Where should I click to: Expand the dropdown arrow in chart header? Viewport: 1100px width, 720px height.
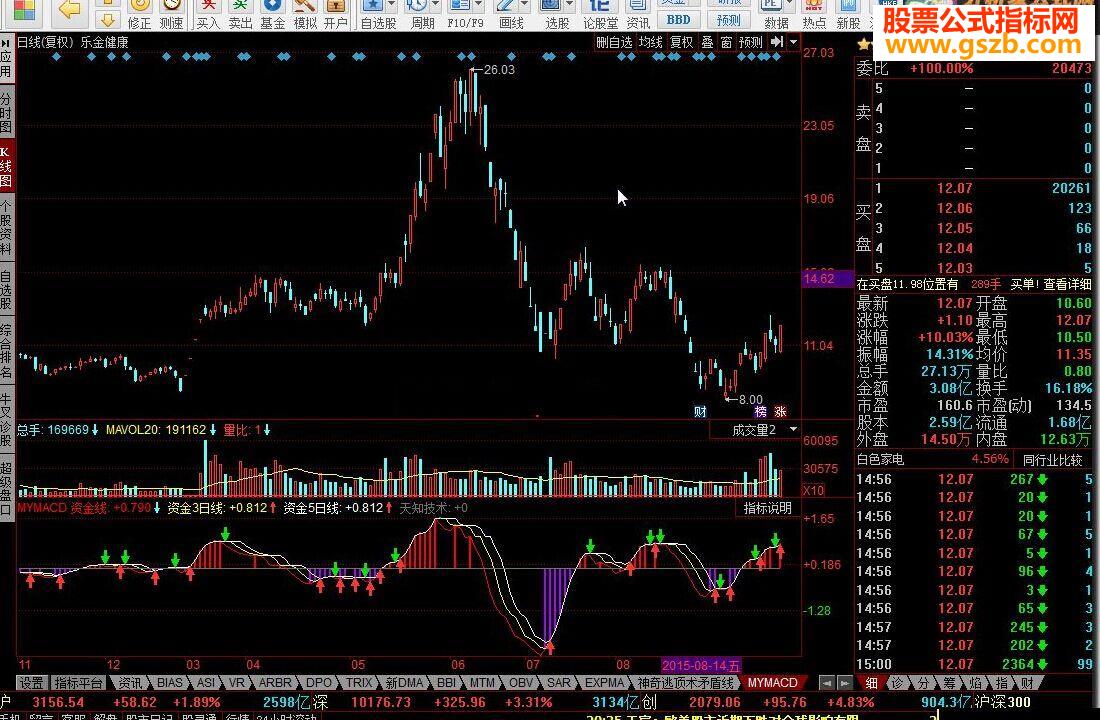click(793, 42)
